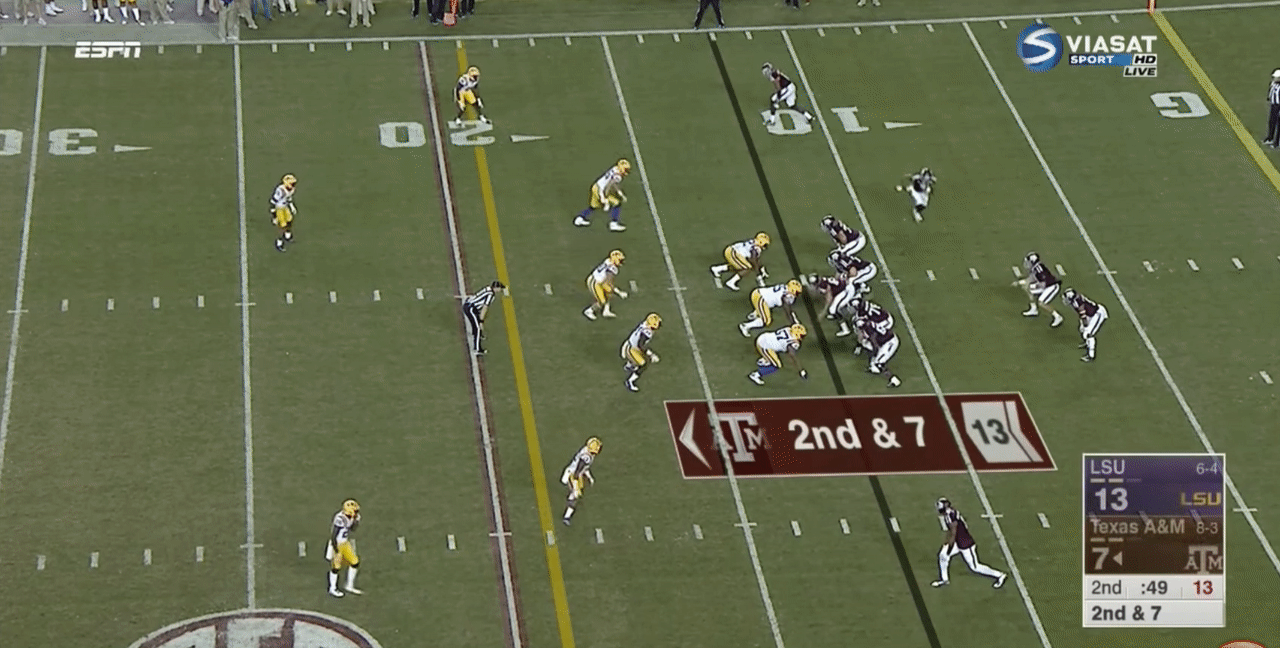The width and height of the screenshot is (1280, 648).
Task: Click the 2nd quarter indicator in the scoreboard
Action: (x=1106, y=587)
